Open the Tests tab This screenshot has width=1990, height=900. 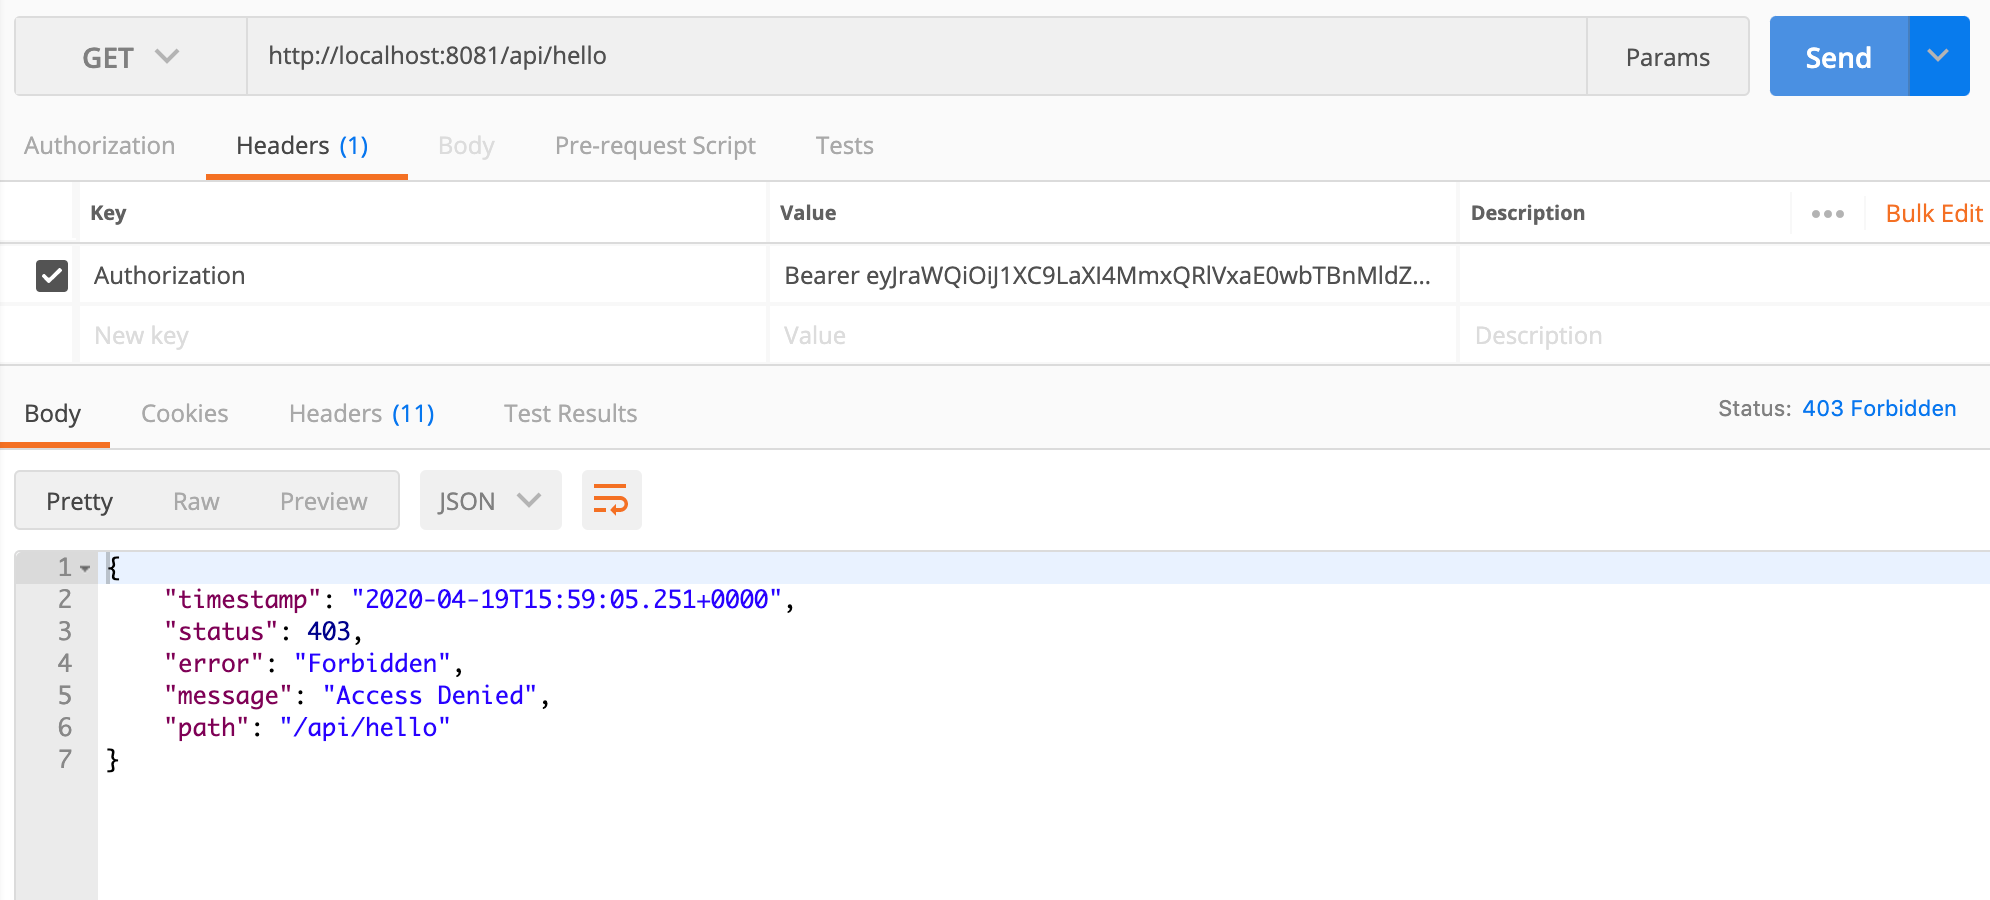tap(843, 145)
